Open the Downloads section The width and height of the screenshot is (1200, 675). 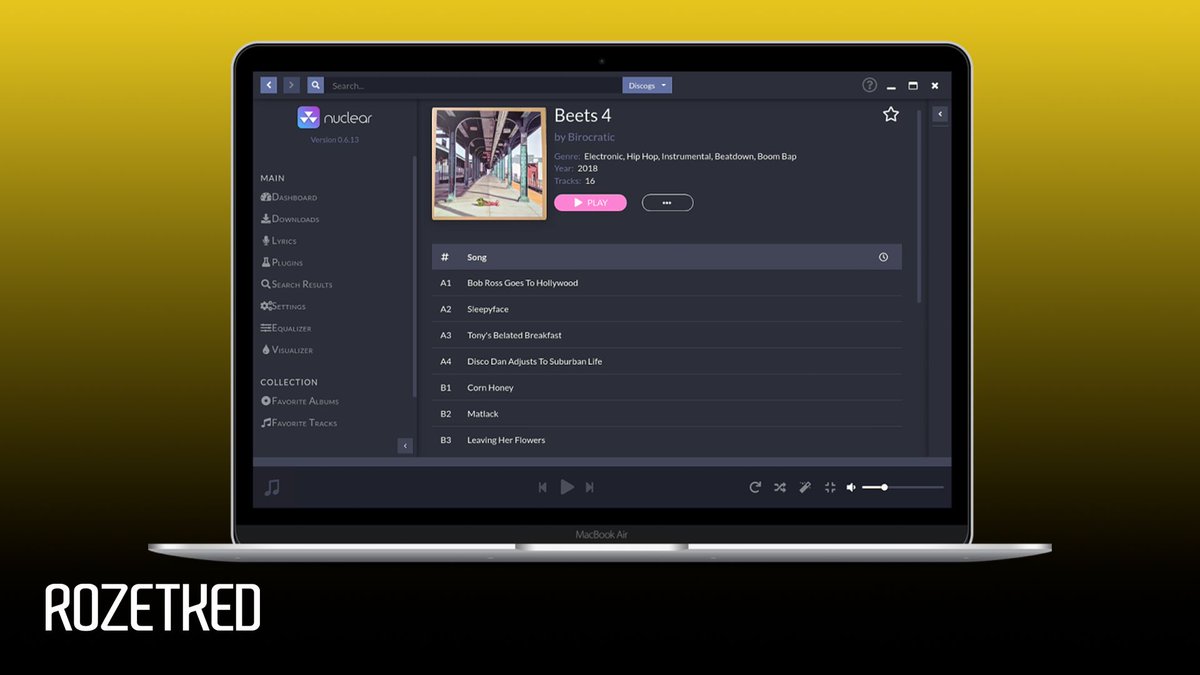point(293,218)
